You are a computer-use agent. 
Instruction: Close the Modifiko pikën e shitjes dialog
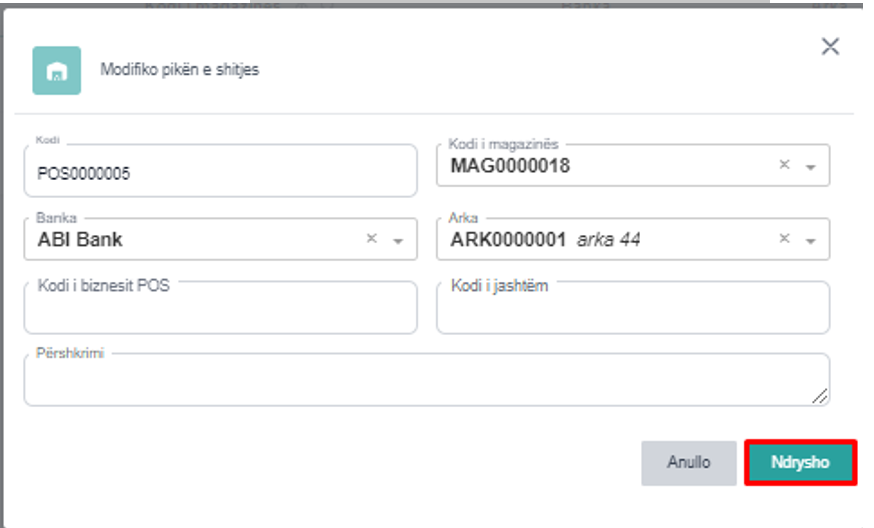[x=830, y=46]
